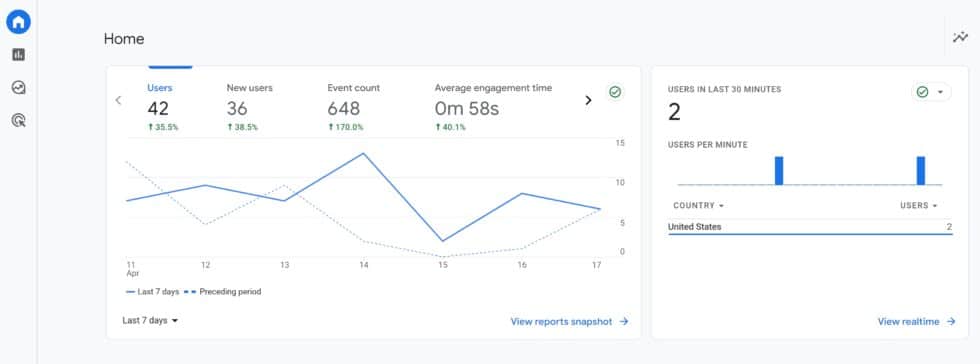980x364 pixels.
Task: Open the USERS metric dropdown
Action: pos(919,205)
